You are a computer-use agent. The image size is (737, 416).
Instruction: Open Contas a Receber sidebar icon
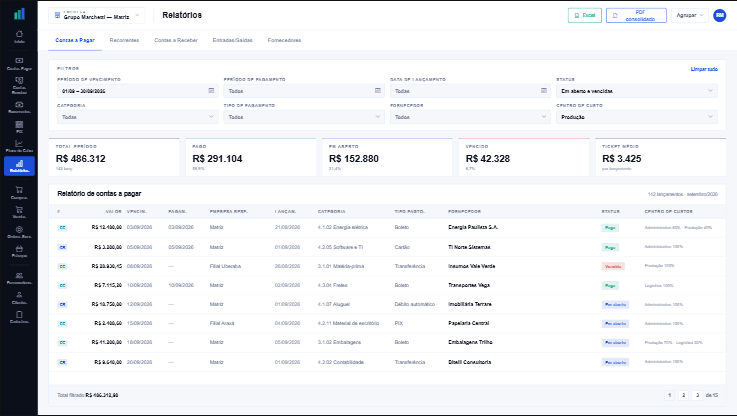click(19, 85)
